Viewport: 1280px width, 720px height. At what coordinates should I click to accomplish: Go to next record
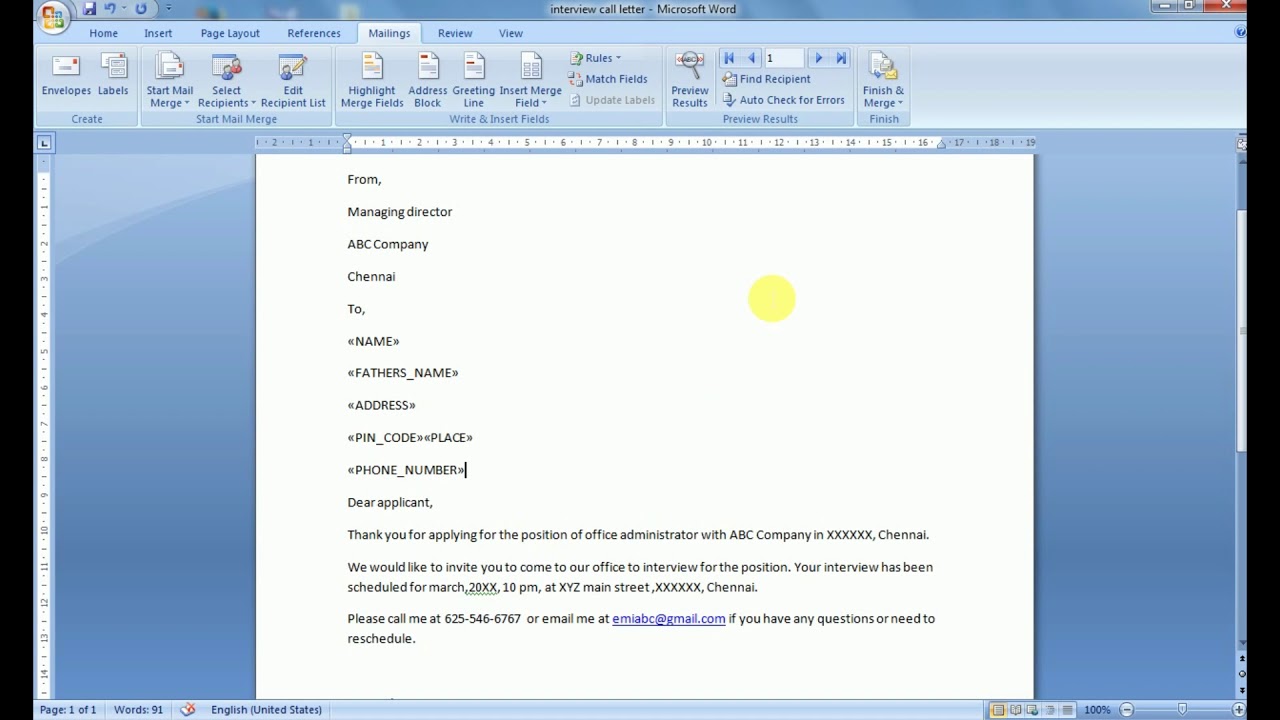click(x=818, y=58)
